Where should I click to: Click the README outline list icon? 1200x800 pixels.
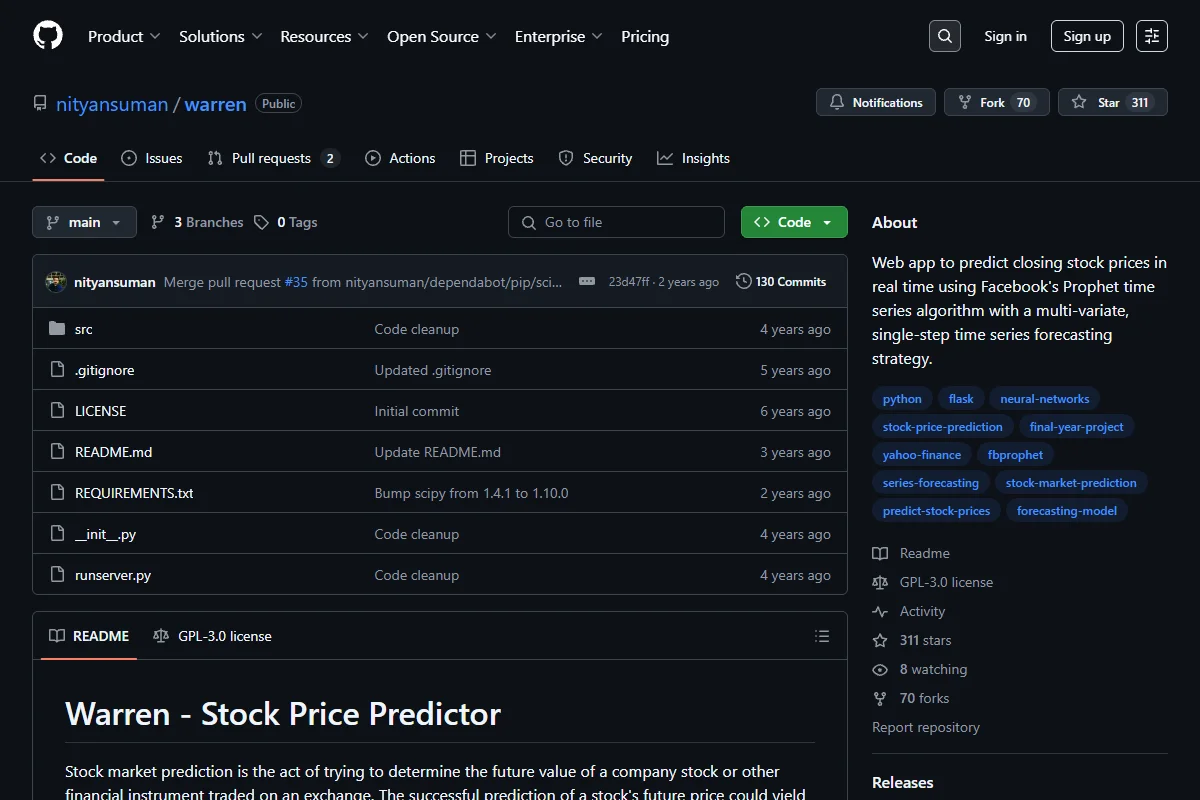point(822,636)
